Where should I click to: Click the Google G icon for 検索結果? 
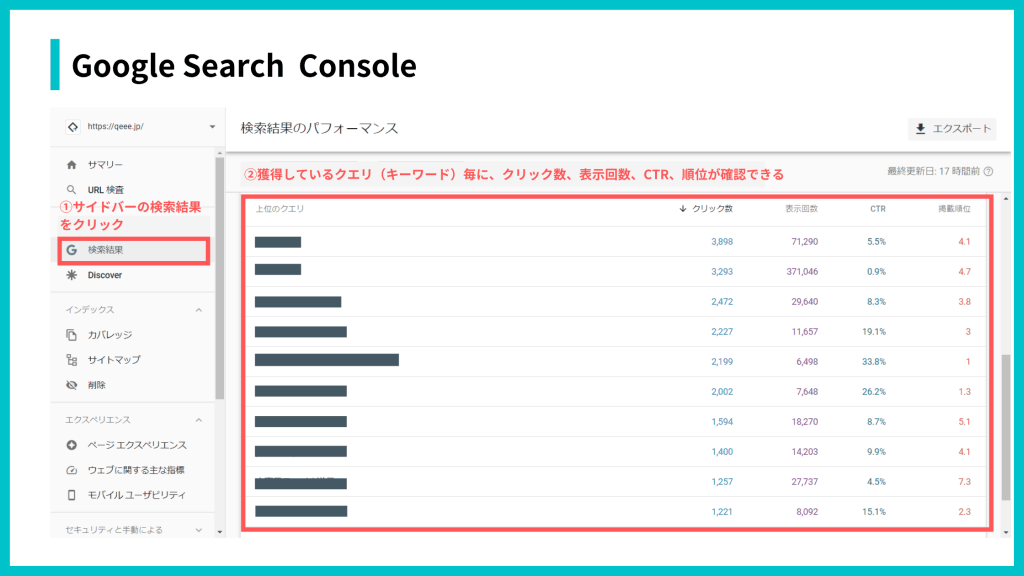[72, 250]
